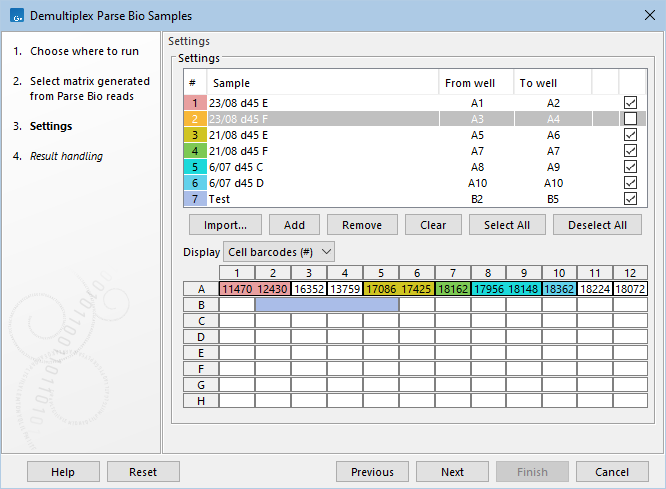Viewport: 666px width, 489px height.
Task: Close the Demultiplex Parse Bio Samples dialog
Action: point(649,15)
